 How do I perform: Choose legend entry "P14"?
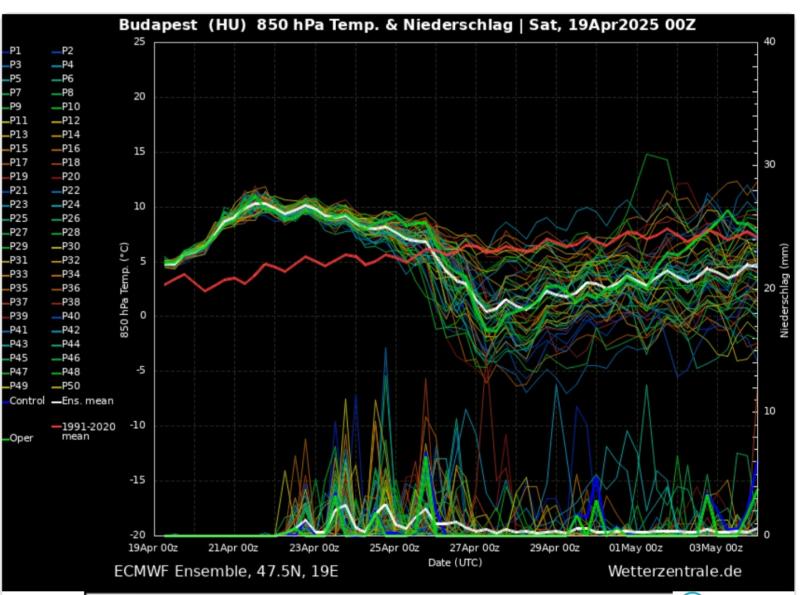[x=66, y=135]
